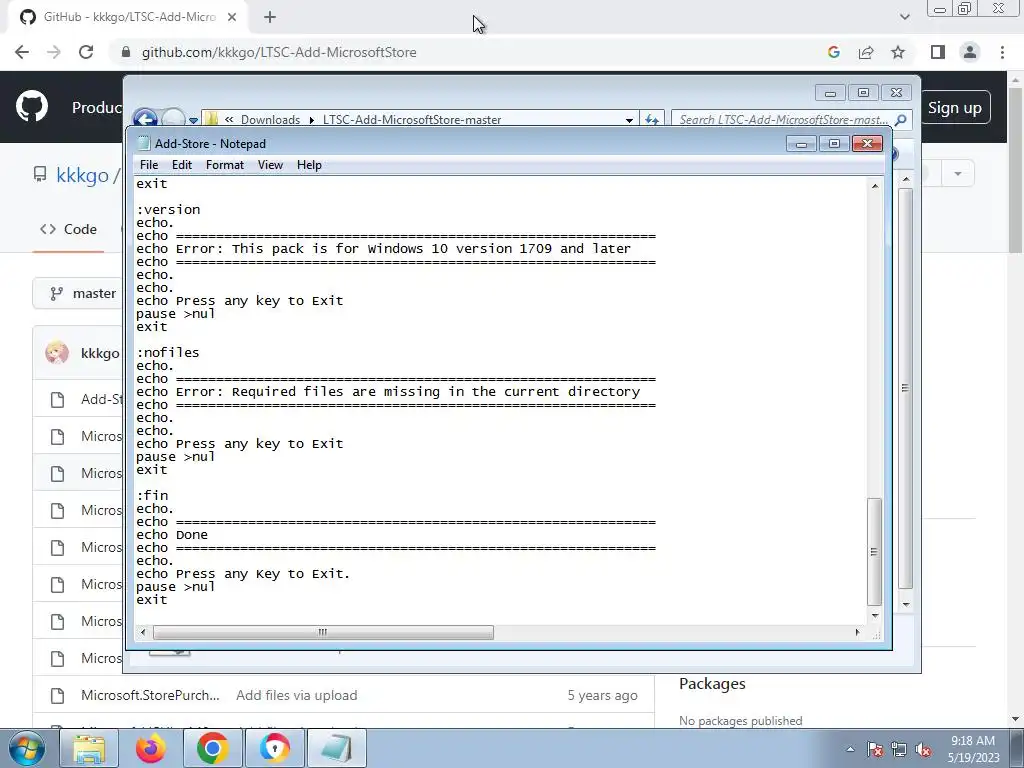Close the GitHub browser tab
The height and width of the screenshot is (768, 1024).
[x=232, y=17]
